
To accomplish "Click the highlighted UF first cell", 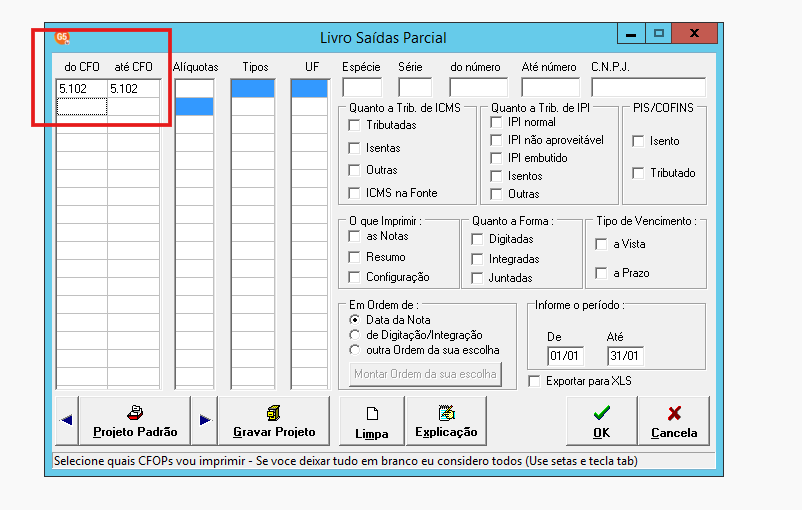I will pos(309,88).
